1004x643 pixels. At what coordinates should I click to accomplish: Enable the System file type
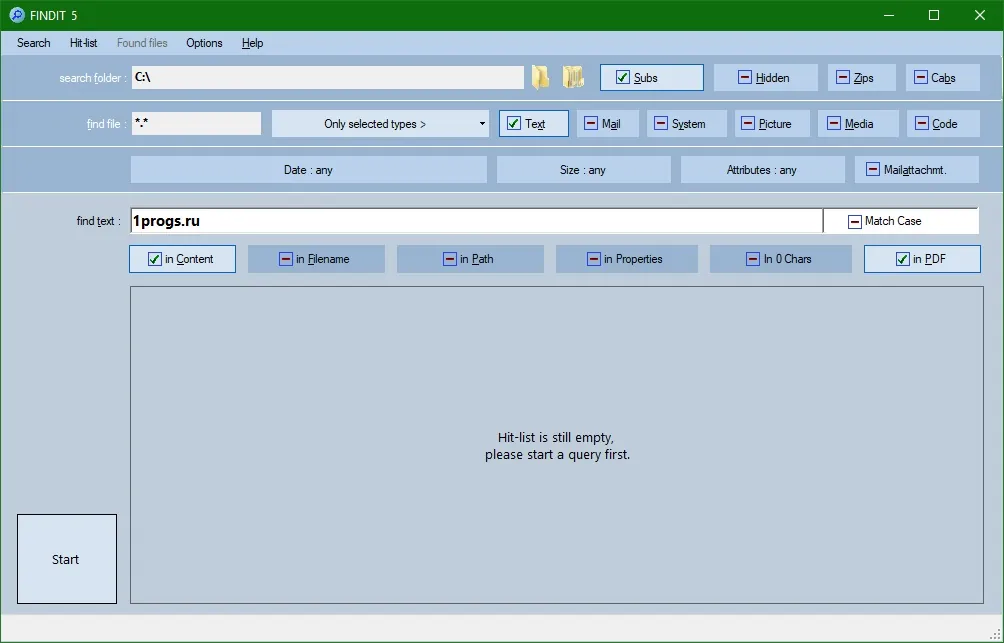tap(686, 124)
